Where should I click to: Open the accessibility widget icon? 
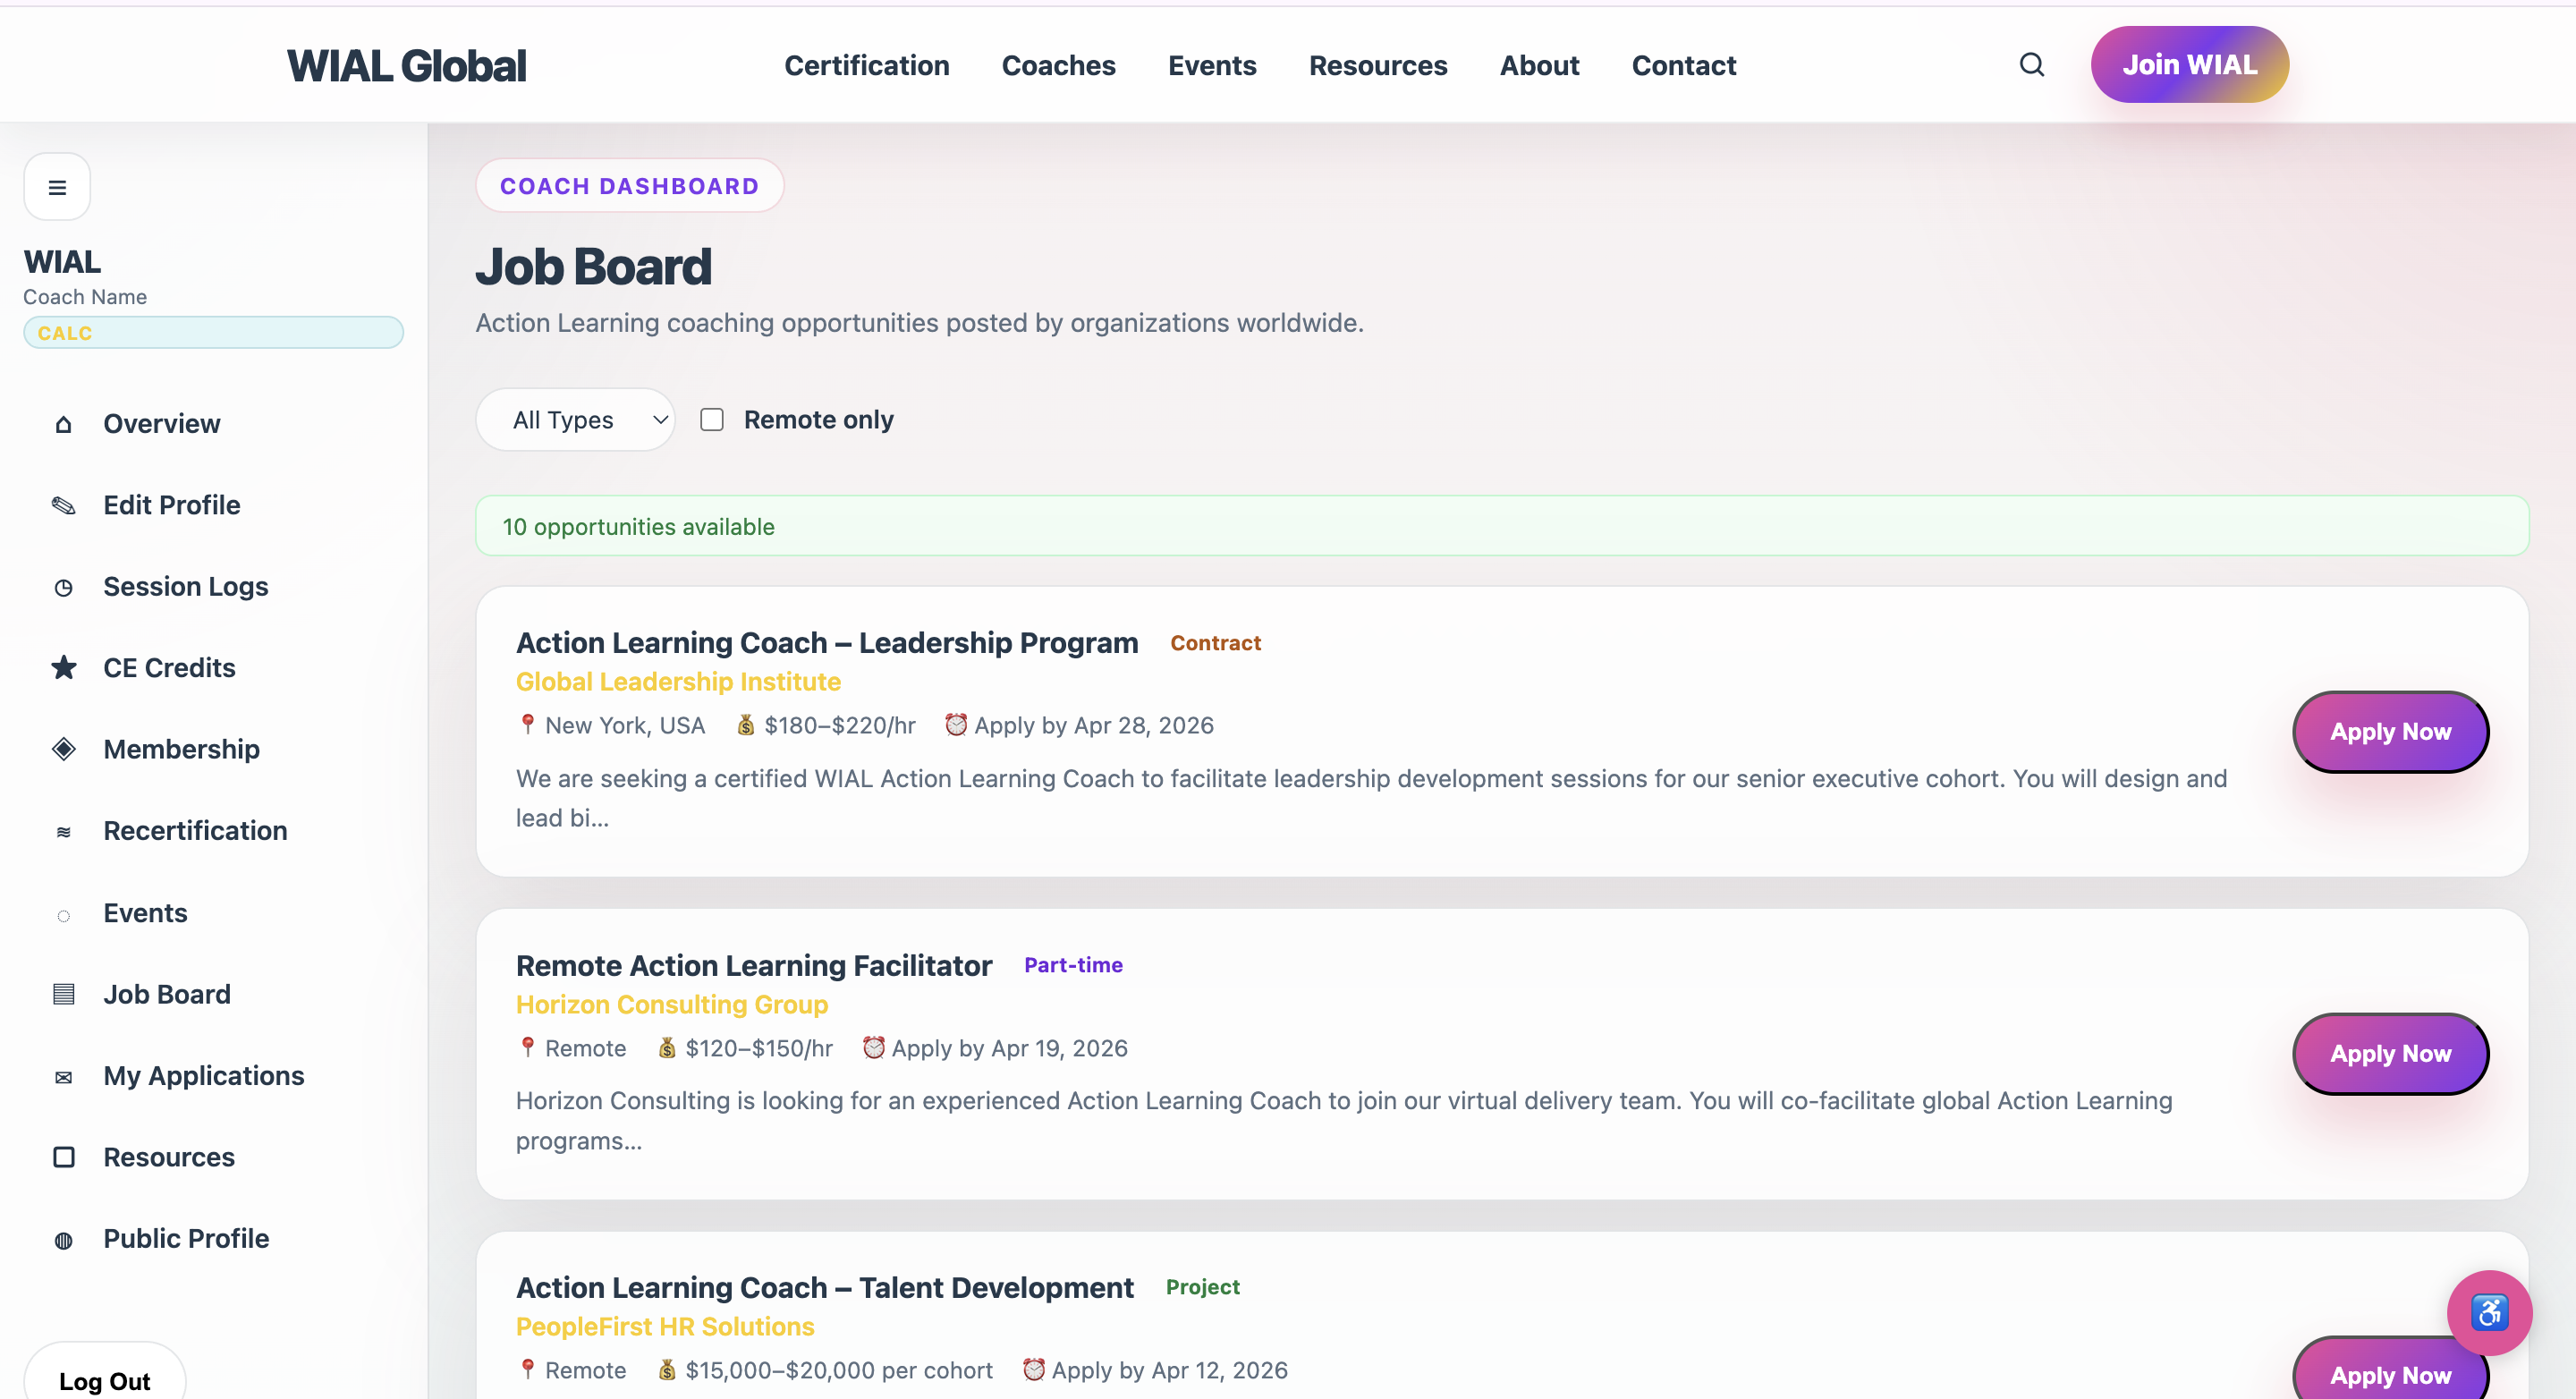pos(2488,1312)
